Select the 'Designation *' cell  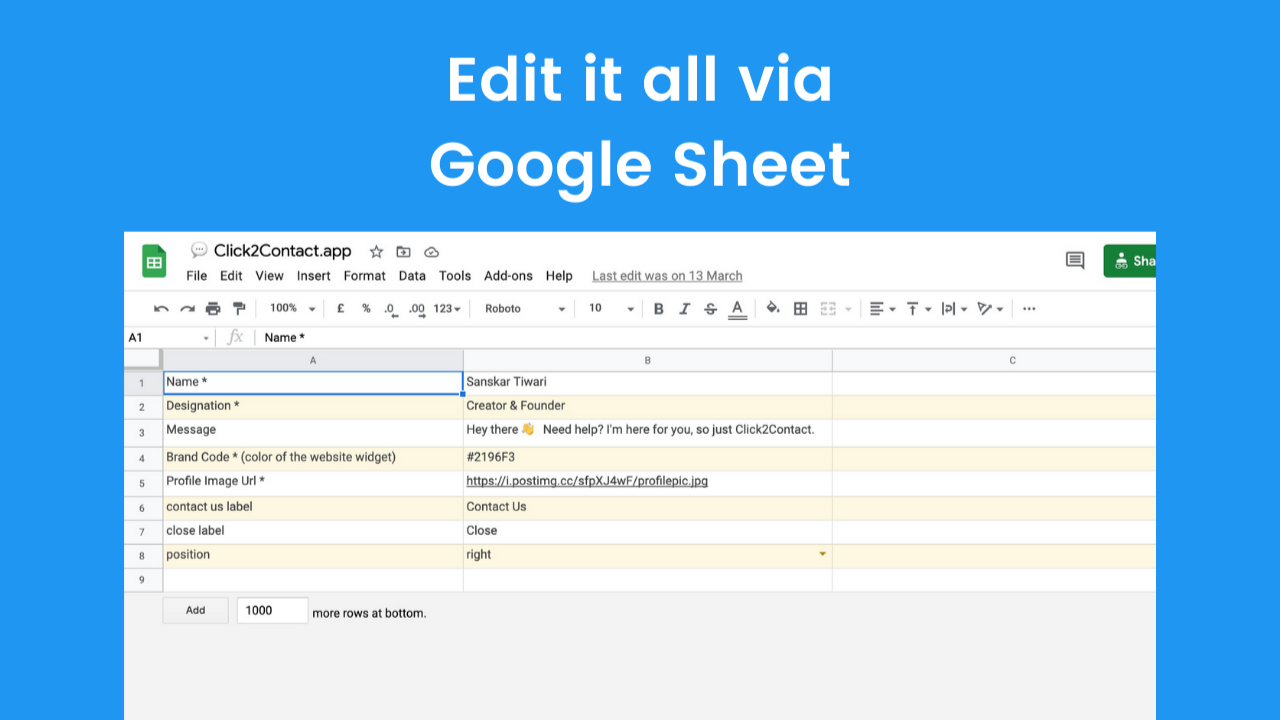coord(313,406)
